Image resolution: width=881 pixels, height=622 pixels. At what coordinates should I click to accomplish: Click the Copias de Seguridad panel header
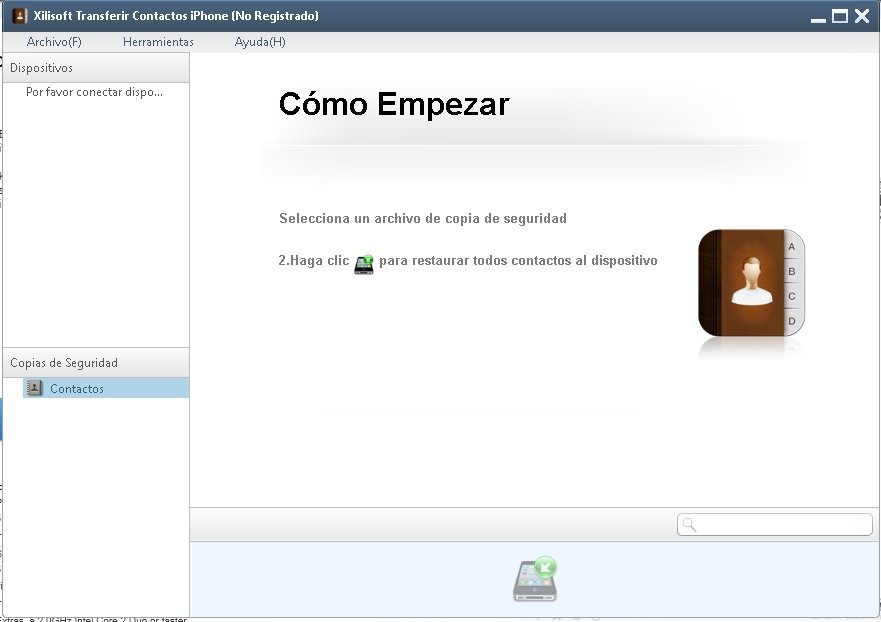click(96, 363)
